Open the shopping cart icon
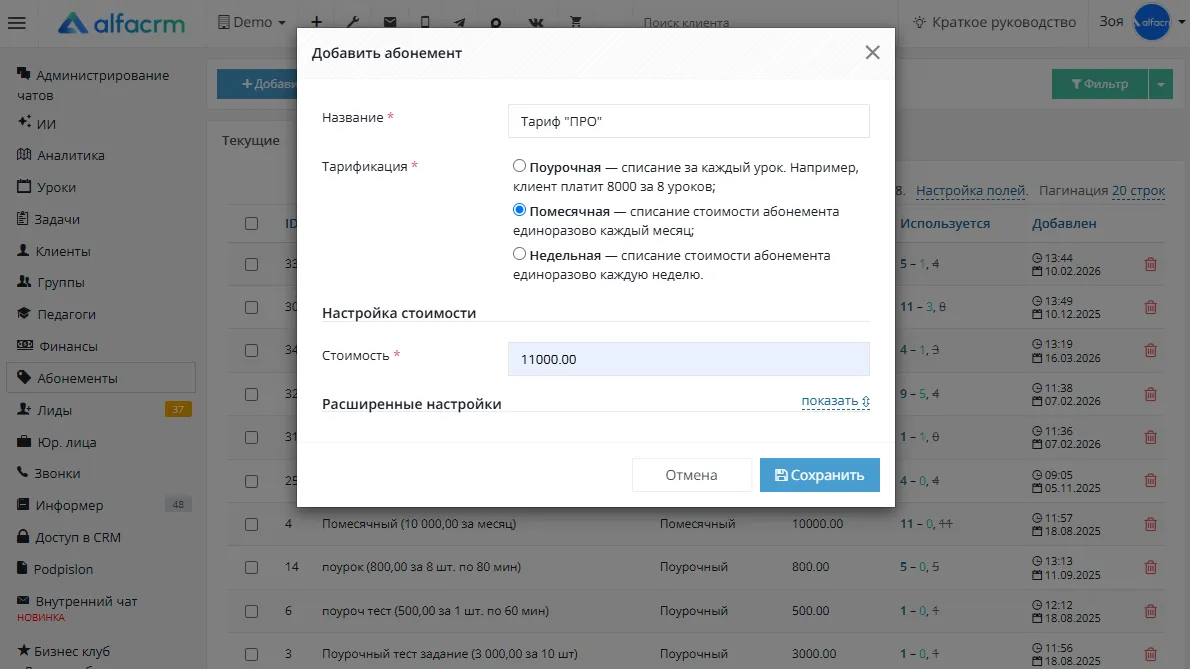The height and width of the screenshot is (669, 1190). click(576, 22)
